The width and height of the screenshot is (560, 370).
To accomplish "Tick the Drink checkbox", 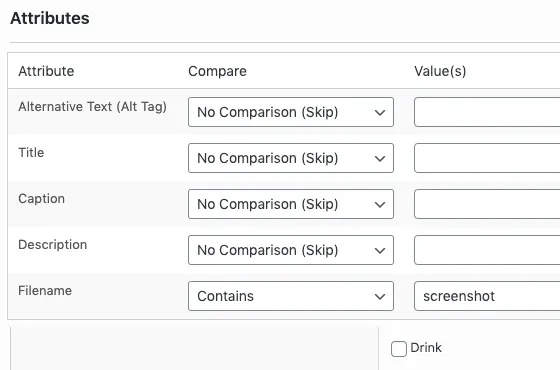I will pyautogui.click(x=399, y=349).
